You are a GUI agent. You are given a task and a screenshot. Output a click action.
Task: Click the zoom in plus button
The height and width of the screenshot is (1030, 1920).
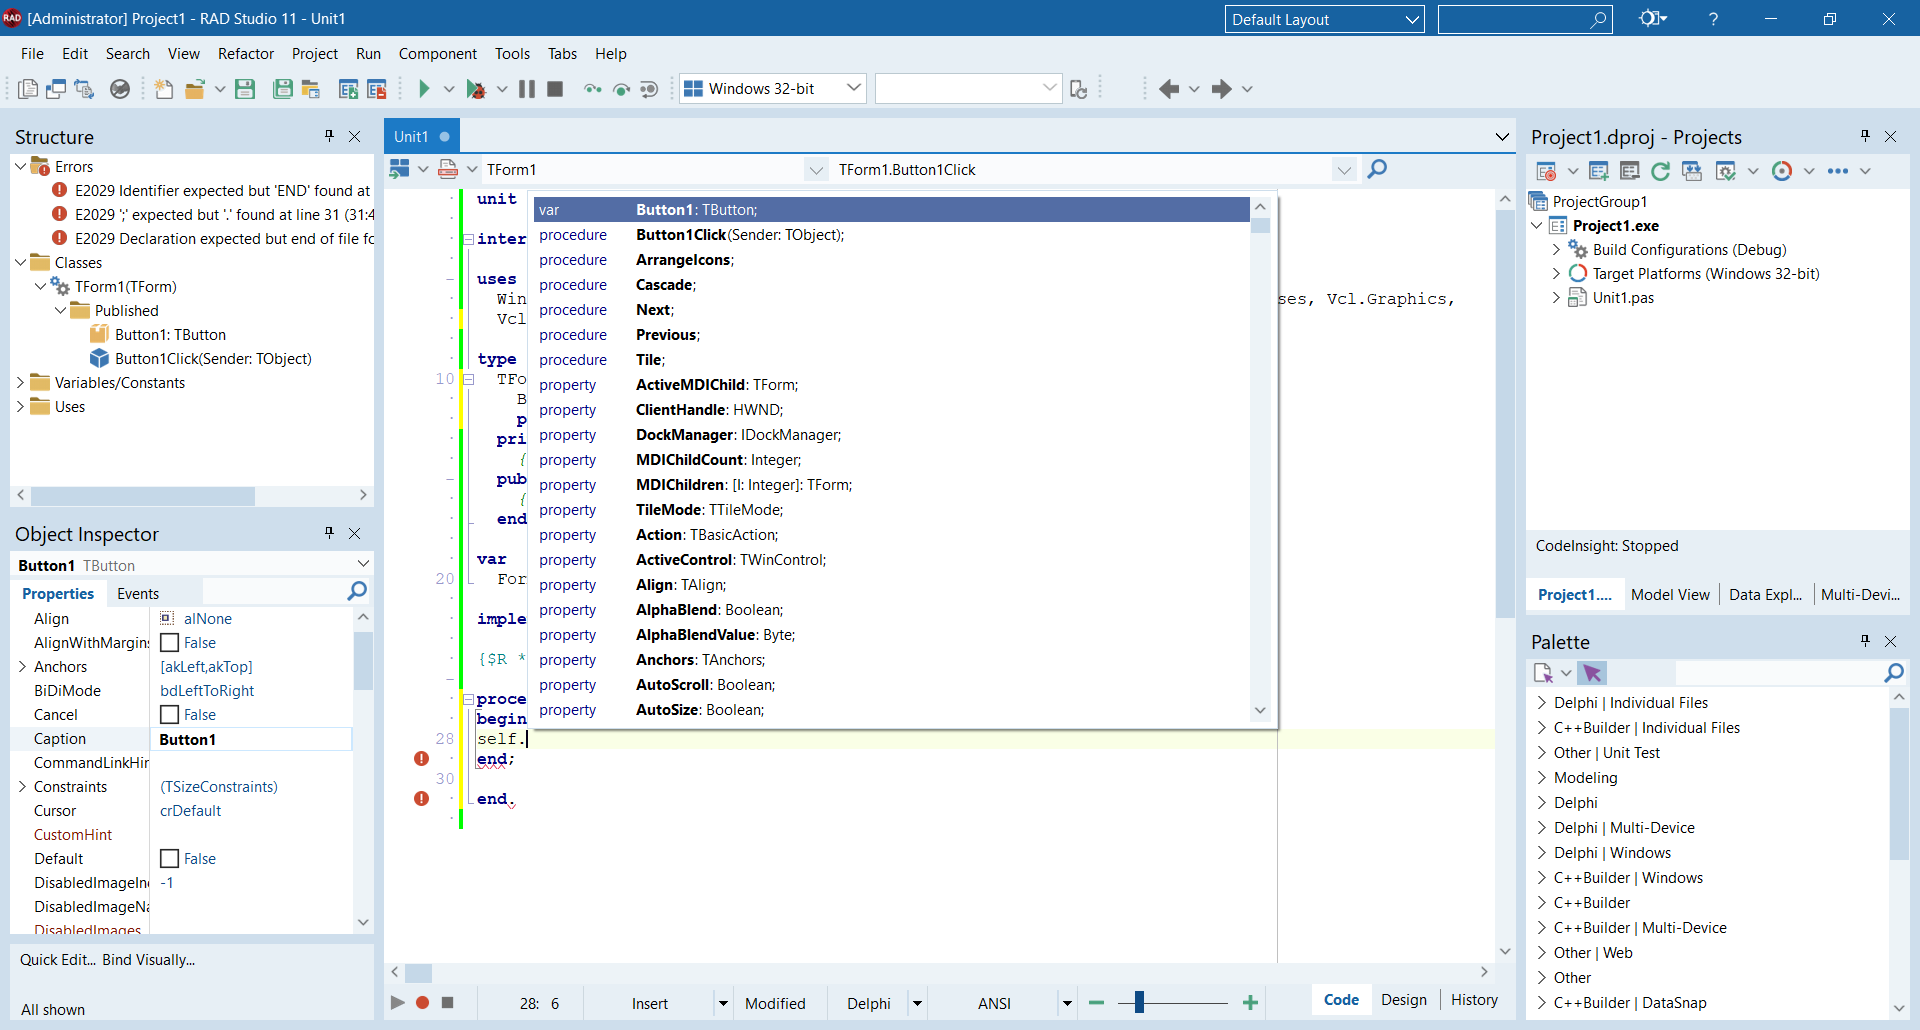[x=1250, y=1003]
